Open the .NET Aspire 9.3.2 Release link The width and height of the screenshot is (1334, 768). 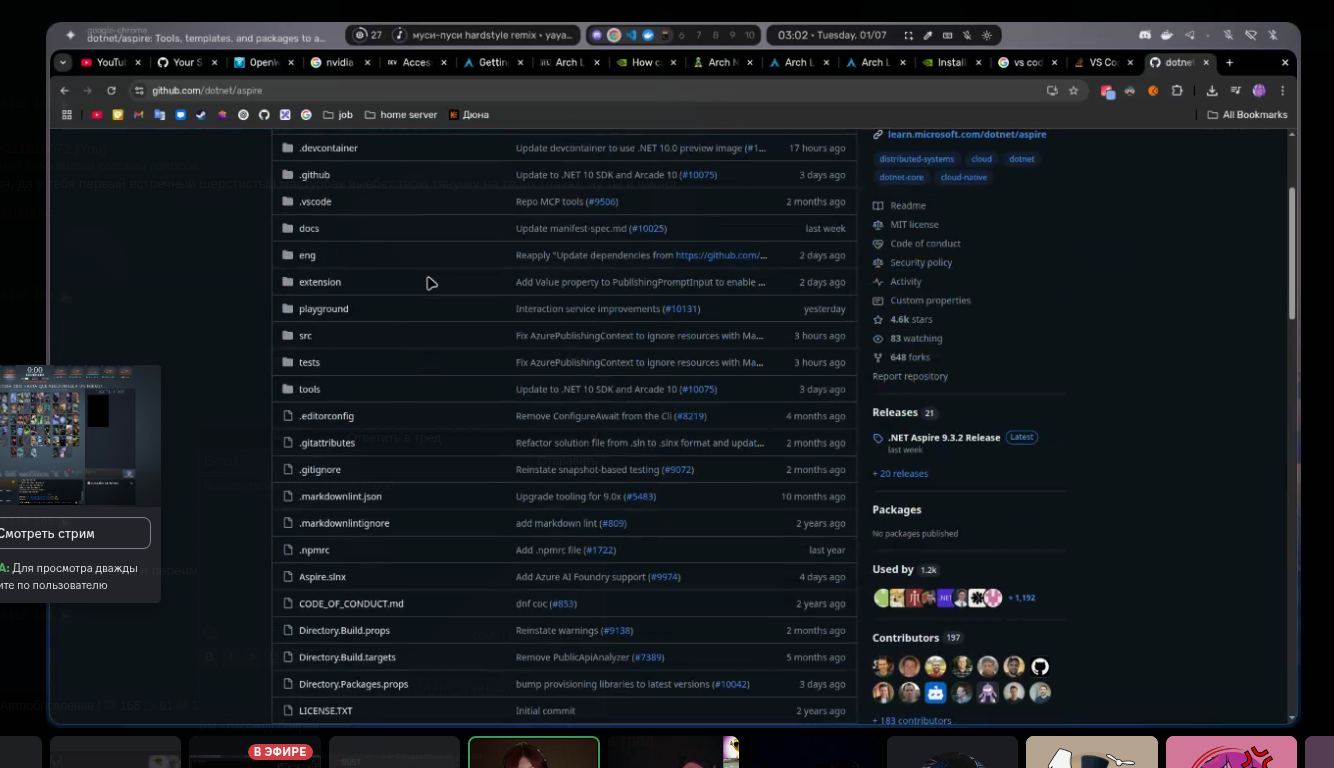click(944, 438)
